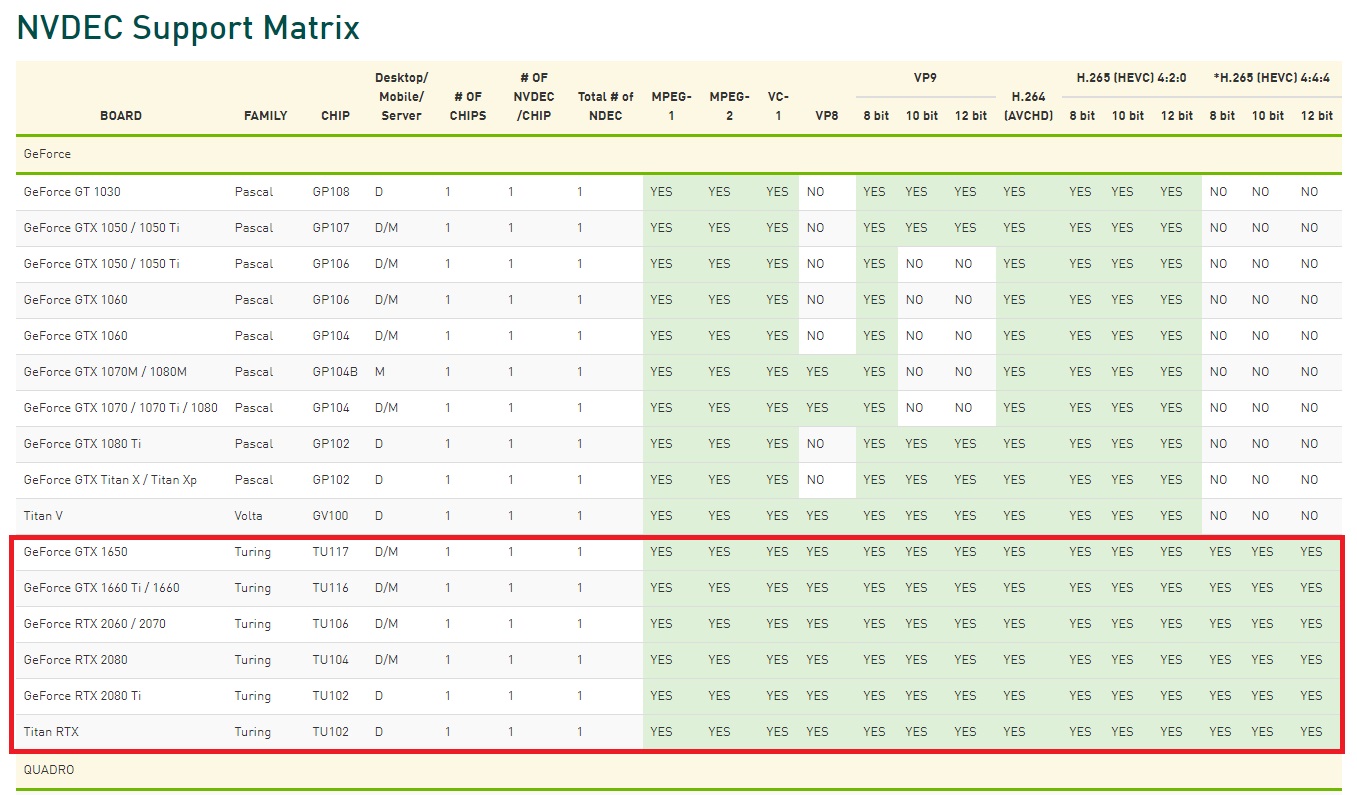
Task: Click the VP8 column header
Action: 826,116
